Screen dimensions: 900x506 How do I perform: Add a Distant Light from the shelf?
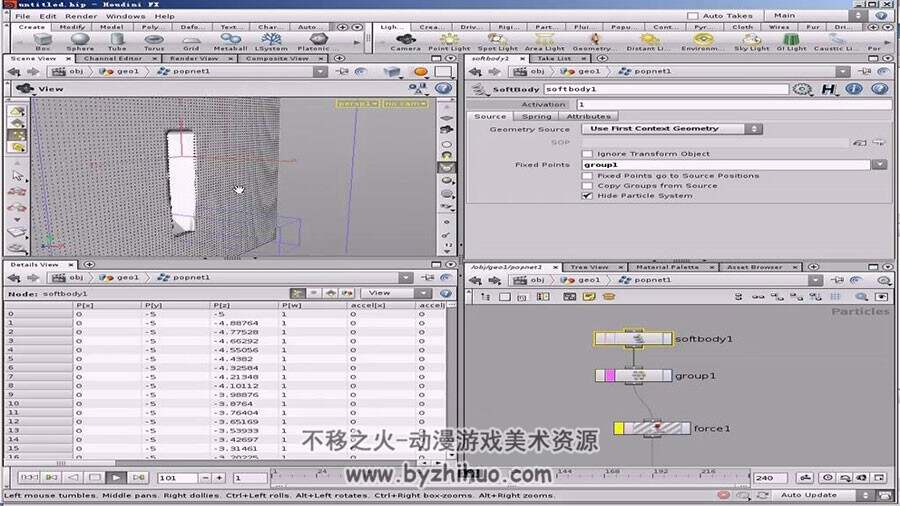coord(649,41)
